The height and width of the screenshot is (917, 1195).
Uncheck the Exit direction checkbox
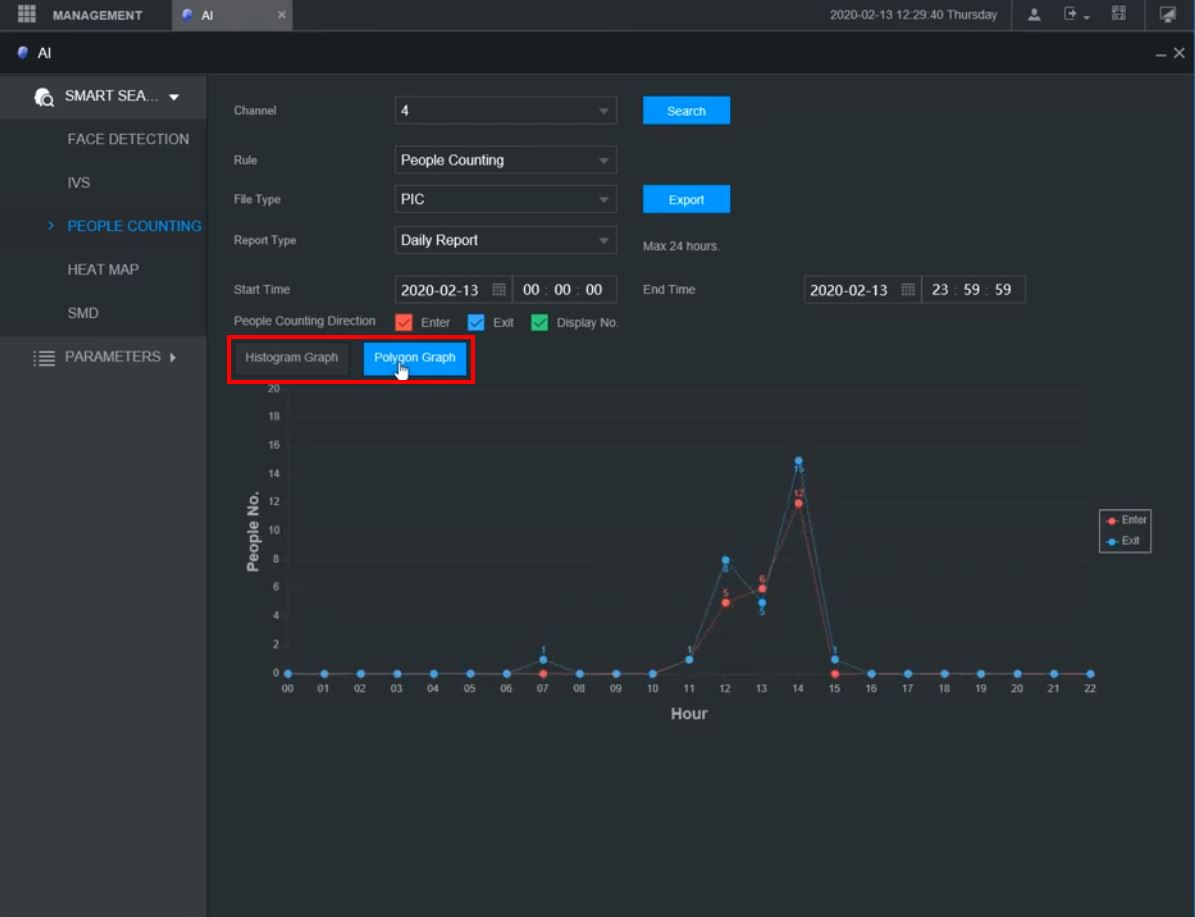pos(476,322)
